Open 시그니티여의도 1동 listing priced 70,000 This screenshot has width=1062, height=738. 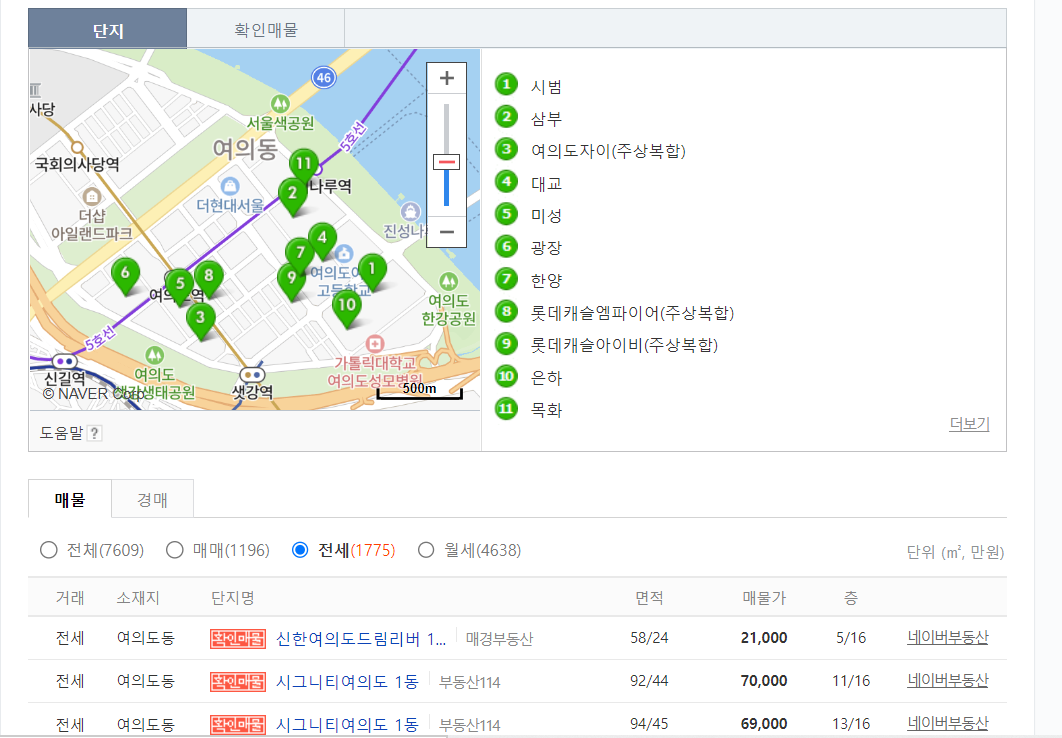[347, 682]
